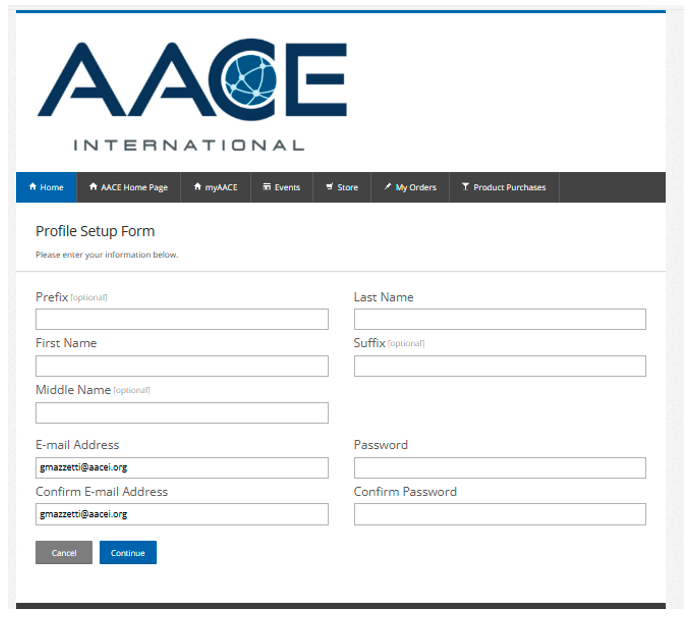Click the myAACE house icon

197,187
